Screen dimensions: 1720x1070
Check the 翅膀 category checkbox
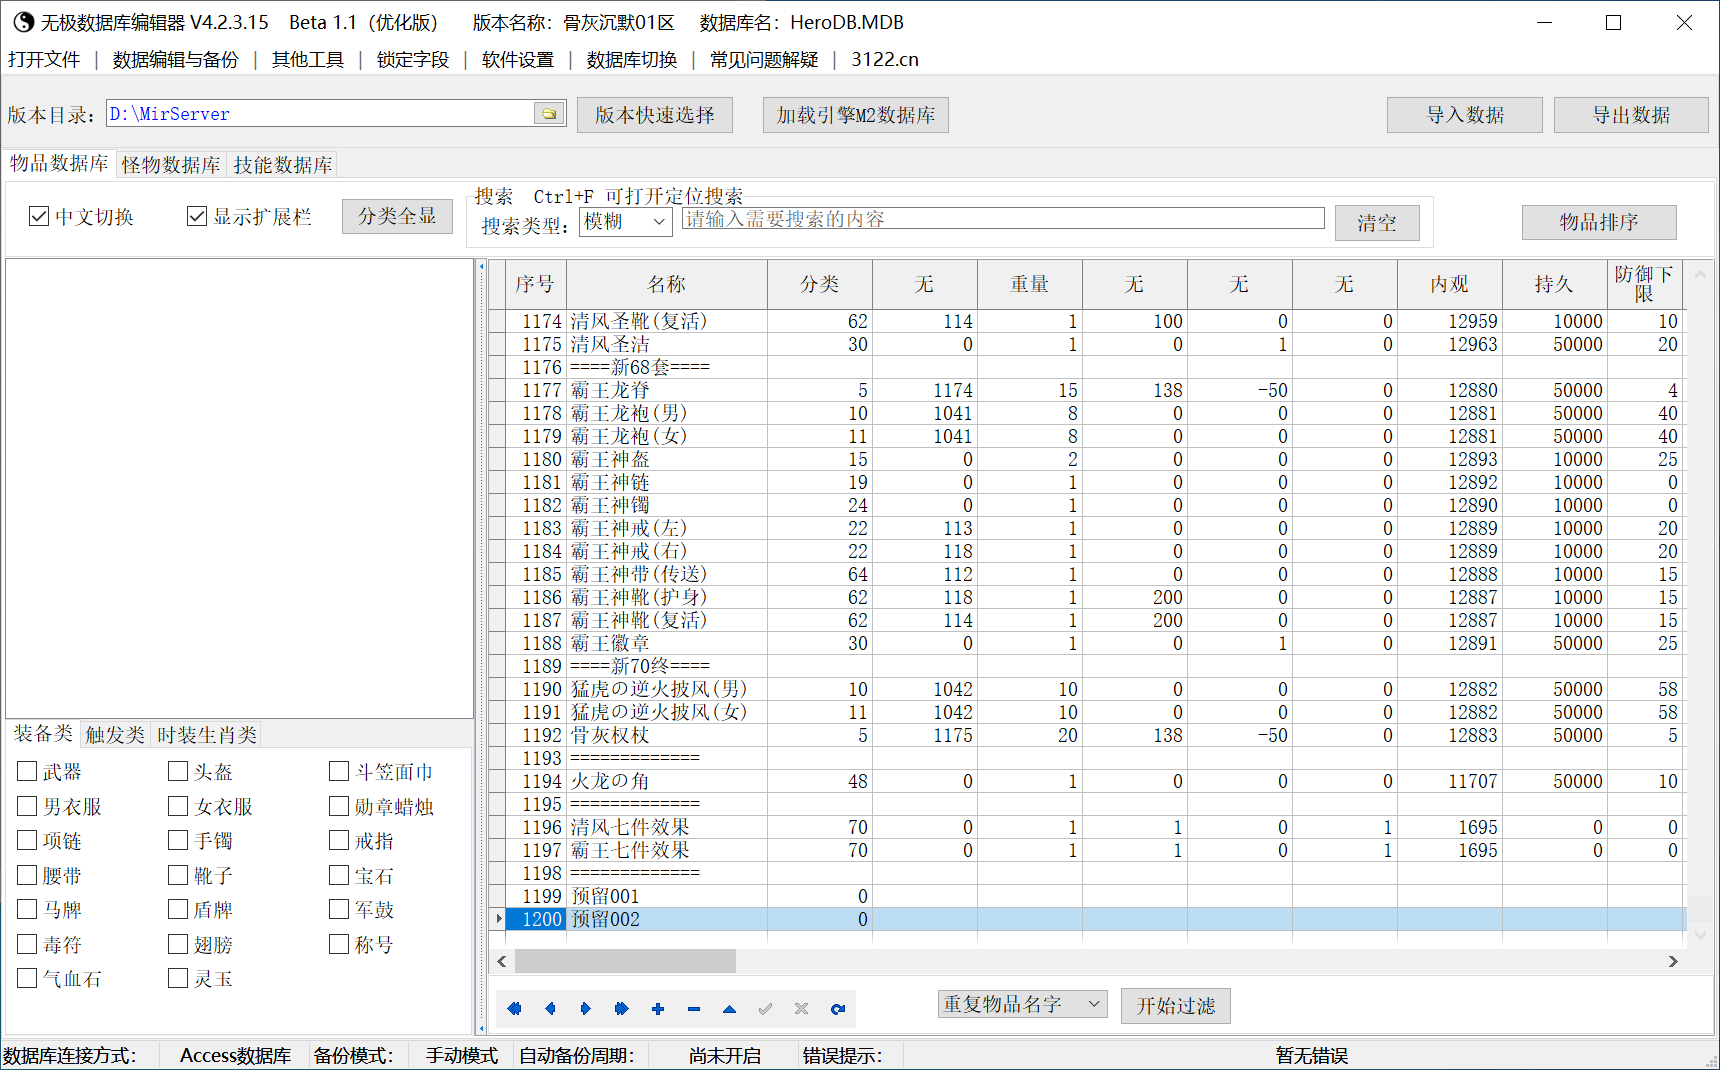click(178, 944)
